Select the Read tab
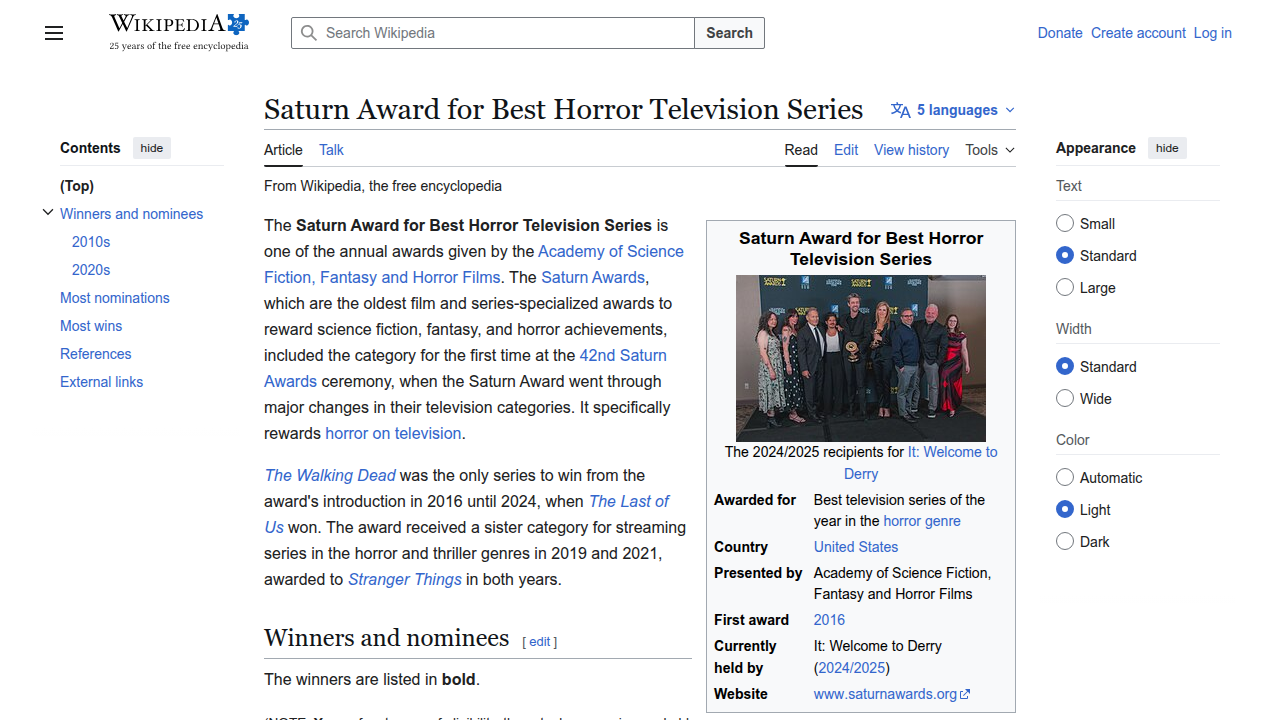 tap(801, 150)
